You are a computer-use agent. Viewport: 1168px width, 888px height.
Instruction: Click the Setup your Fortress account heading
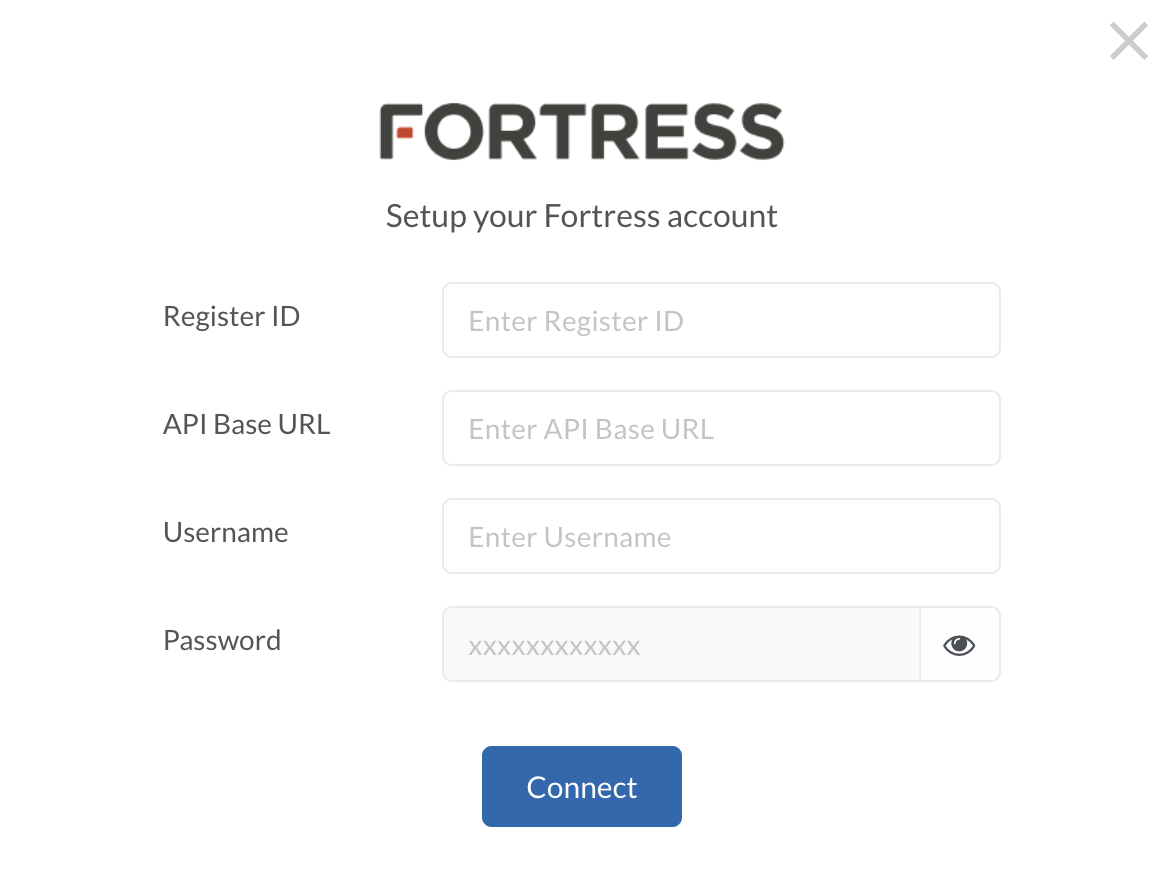pos(581,215)
